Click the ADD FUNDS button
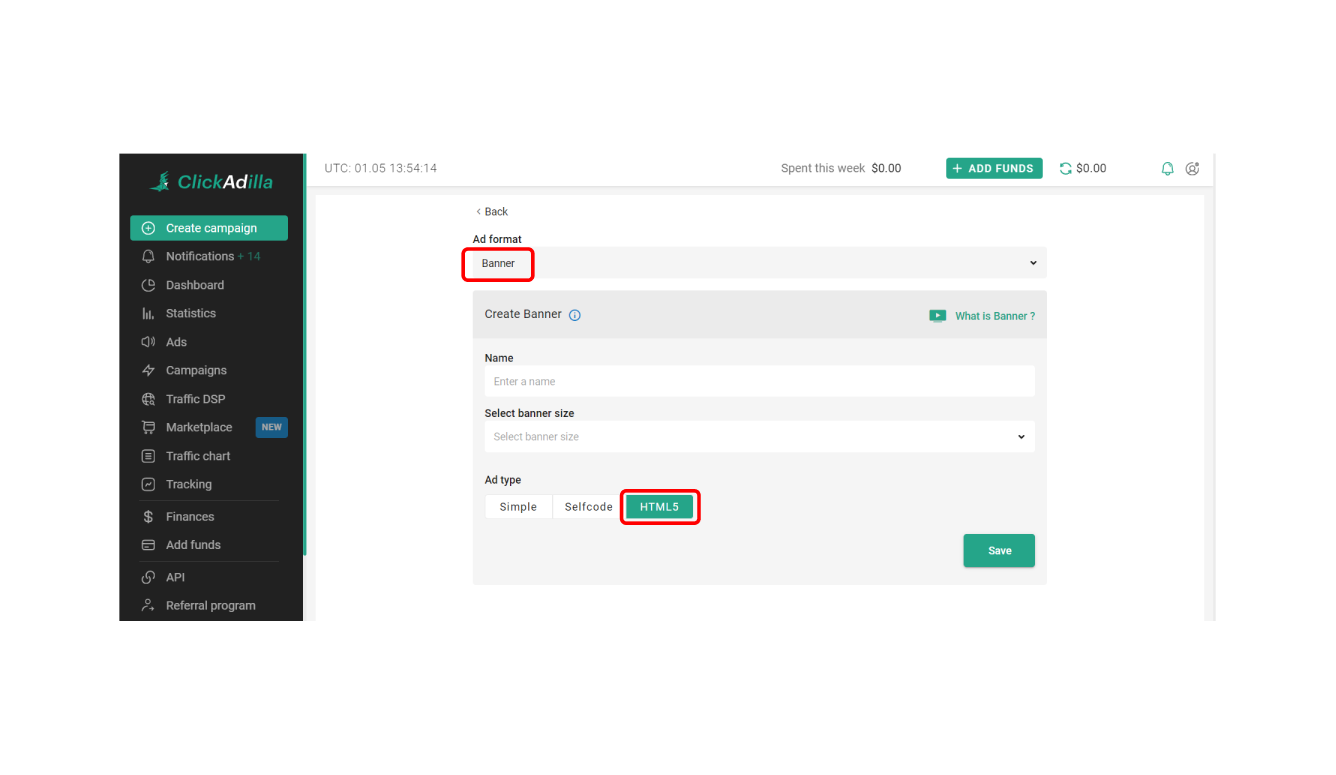The image size is (1336, 775). pos(994,169)
